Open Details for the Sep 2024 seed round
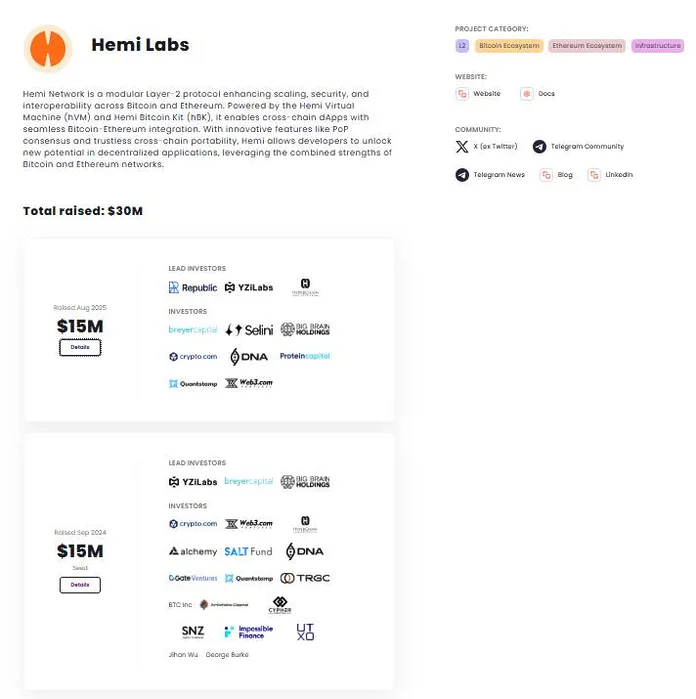Image resolution: width=696 pixels, height=699 pixels. pyautogui.click(x=80, y=585)
